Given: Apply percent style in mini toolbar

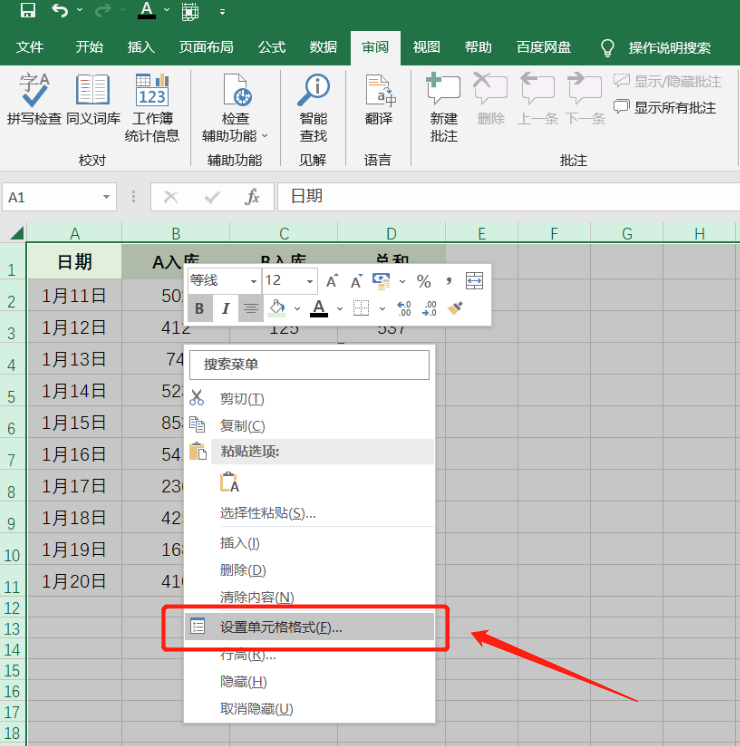Looking at the screenshot, I should tap(424, 281).
